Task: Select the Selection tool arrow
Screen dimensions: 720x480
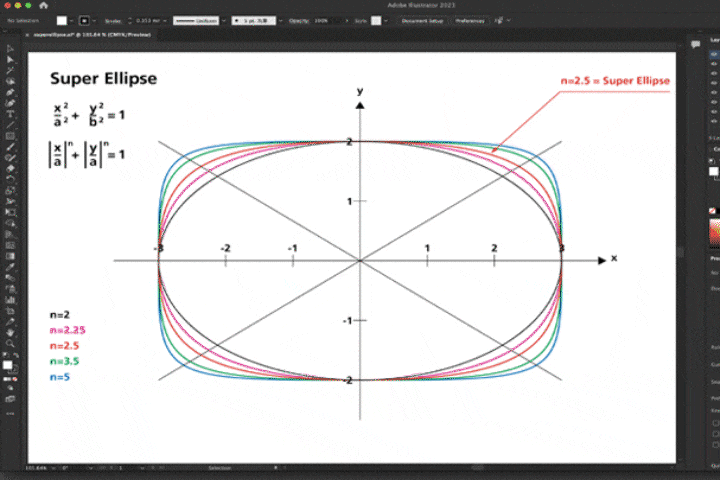Action: [10, 48]
